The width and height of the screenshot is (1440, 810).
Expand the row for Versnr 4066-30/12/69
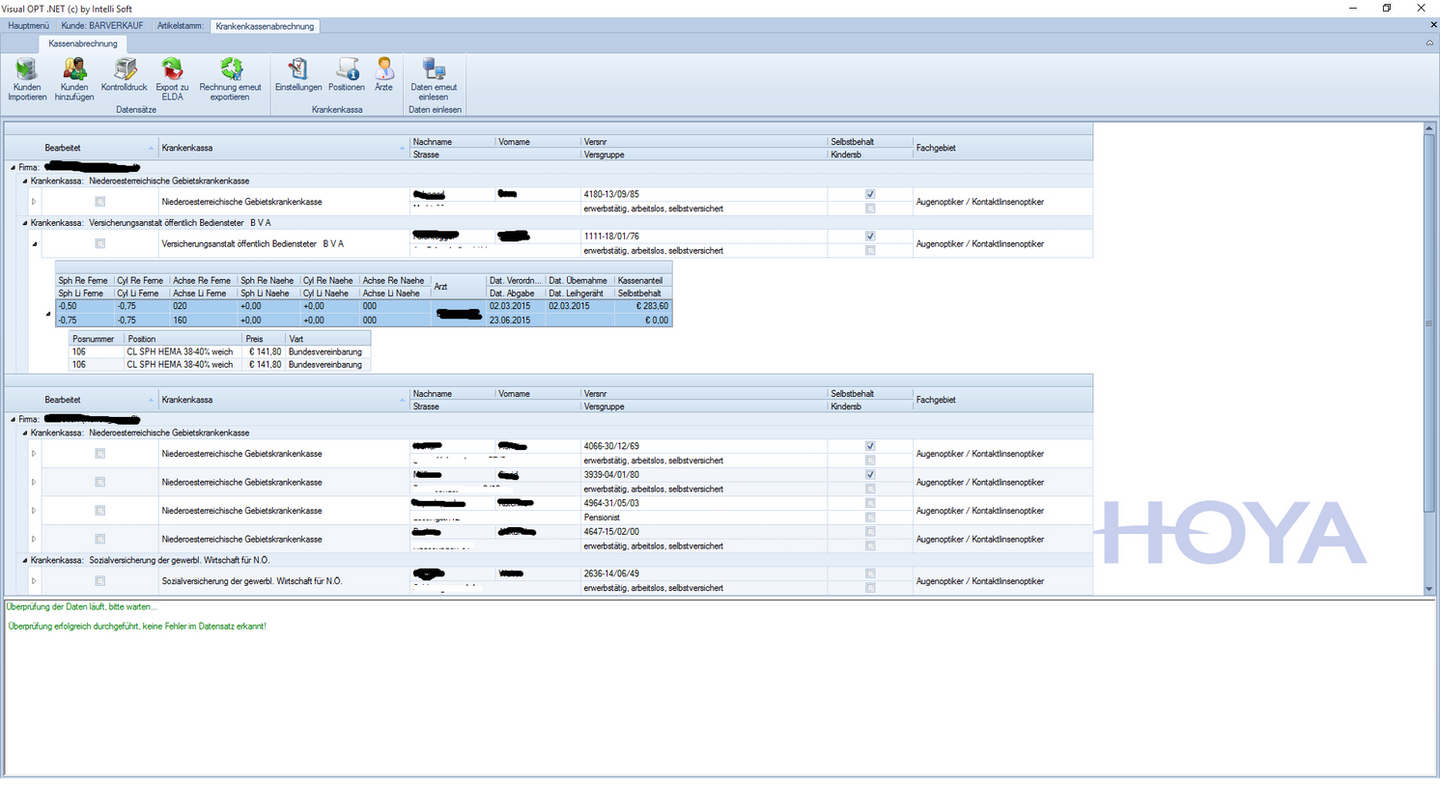(33, 454)
